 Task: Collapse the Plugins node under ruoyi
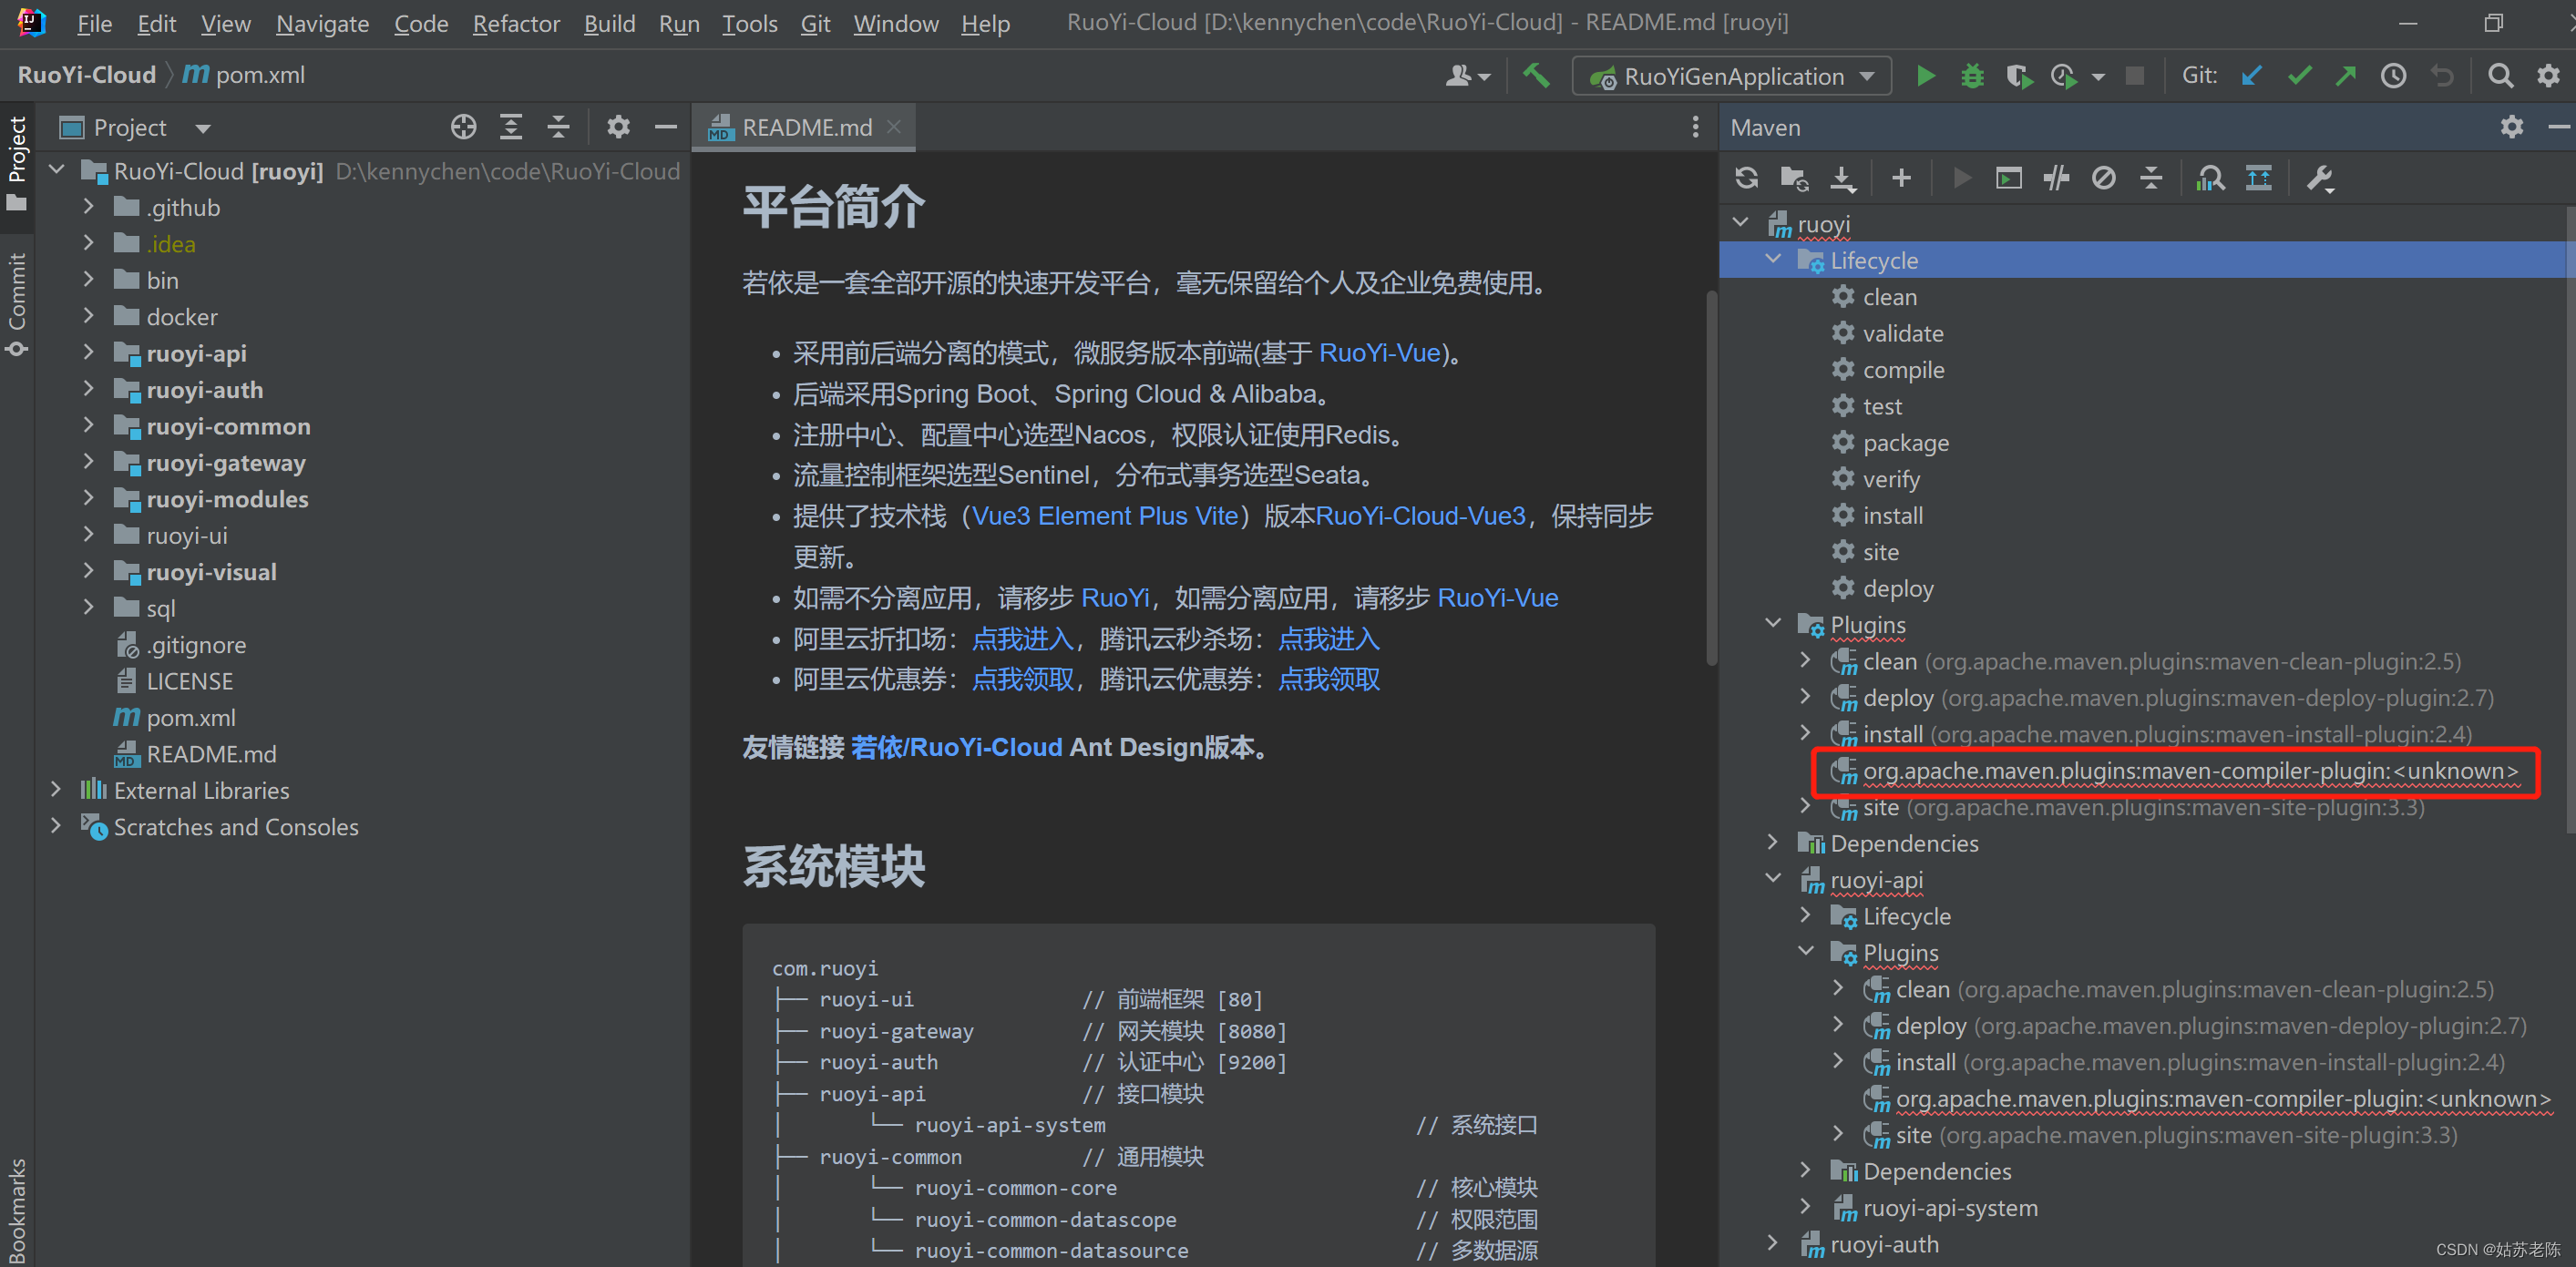tap(1773, 624)
